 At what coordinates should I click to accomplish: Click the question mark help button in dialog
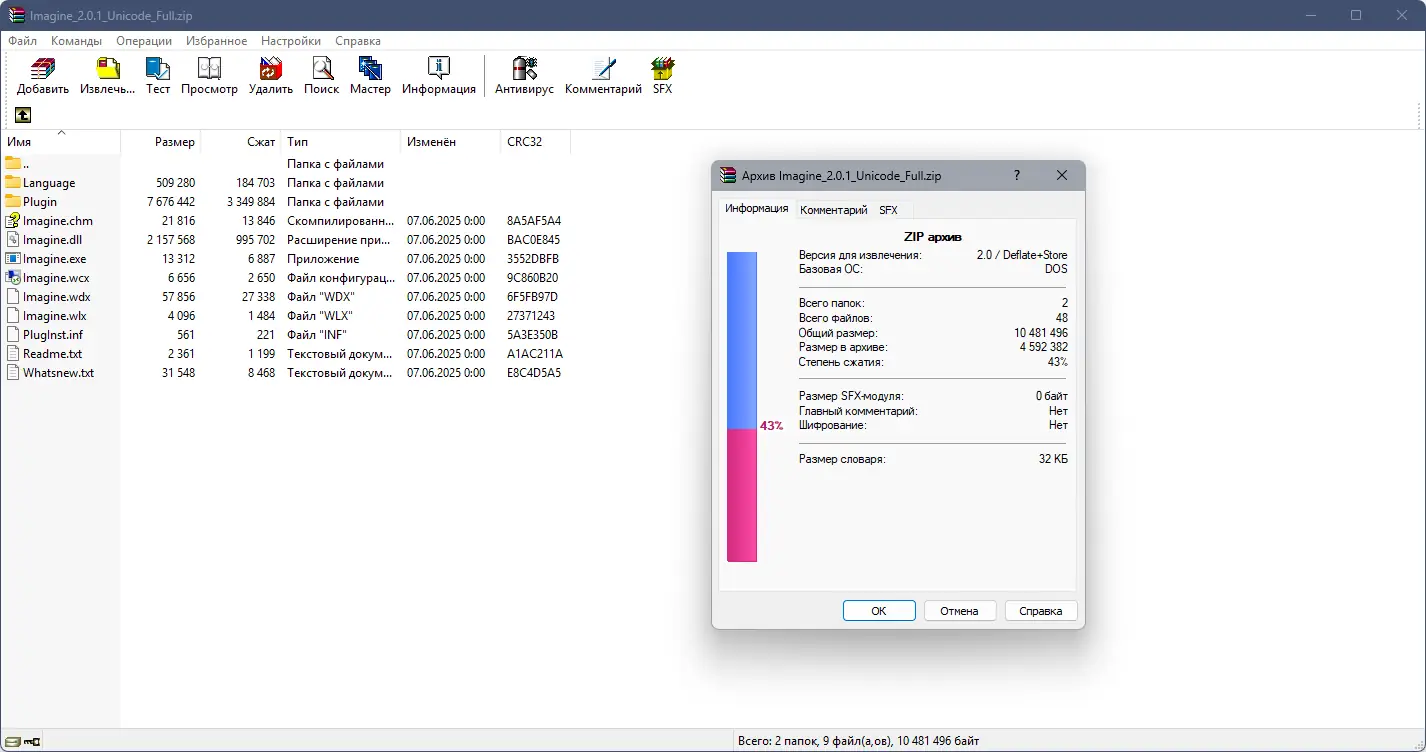click(1017, 175)
